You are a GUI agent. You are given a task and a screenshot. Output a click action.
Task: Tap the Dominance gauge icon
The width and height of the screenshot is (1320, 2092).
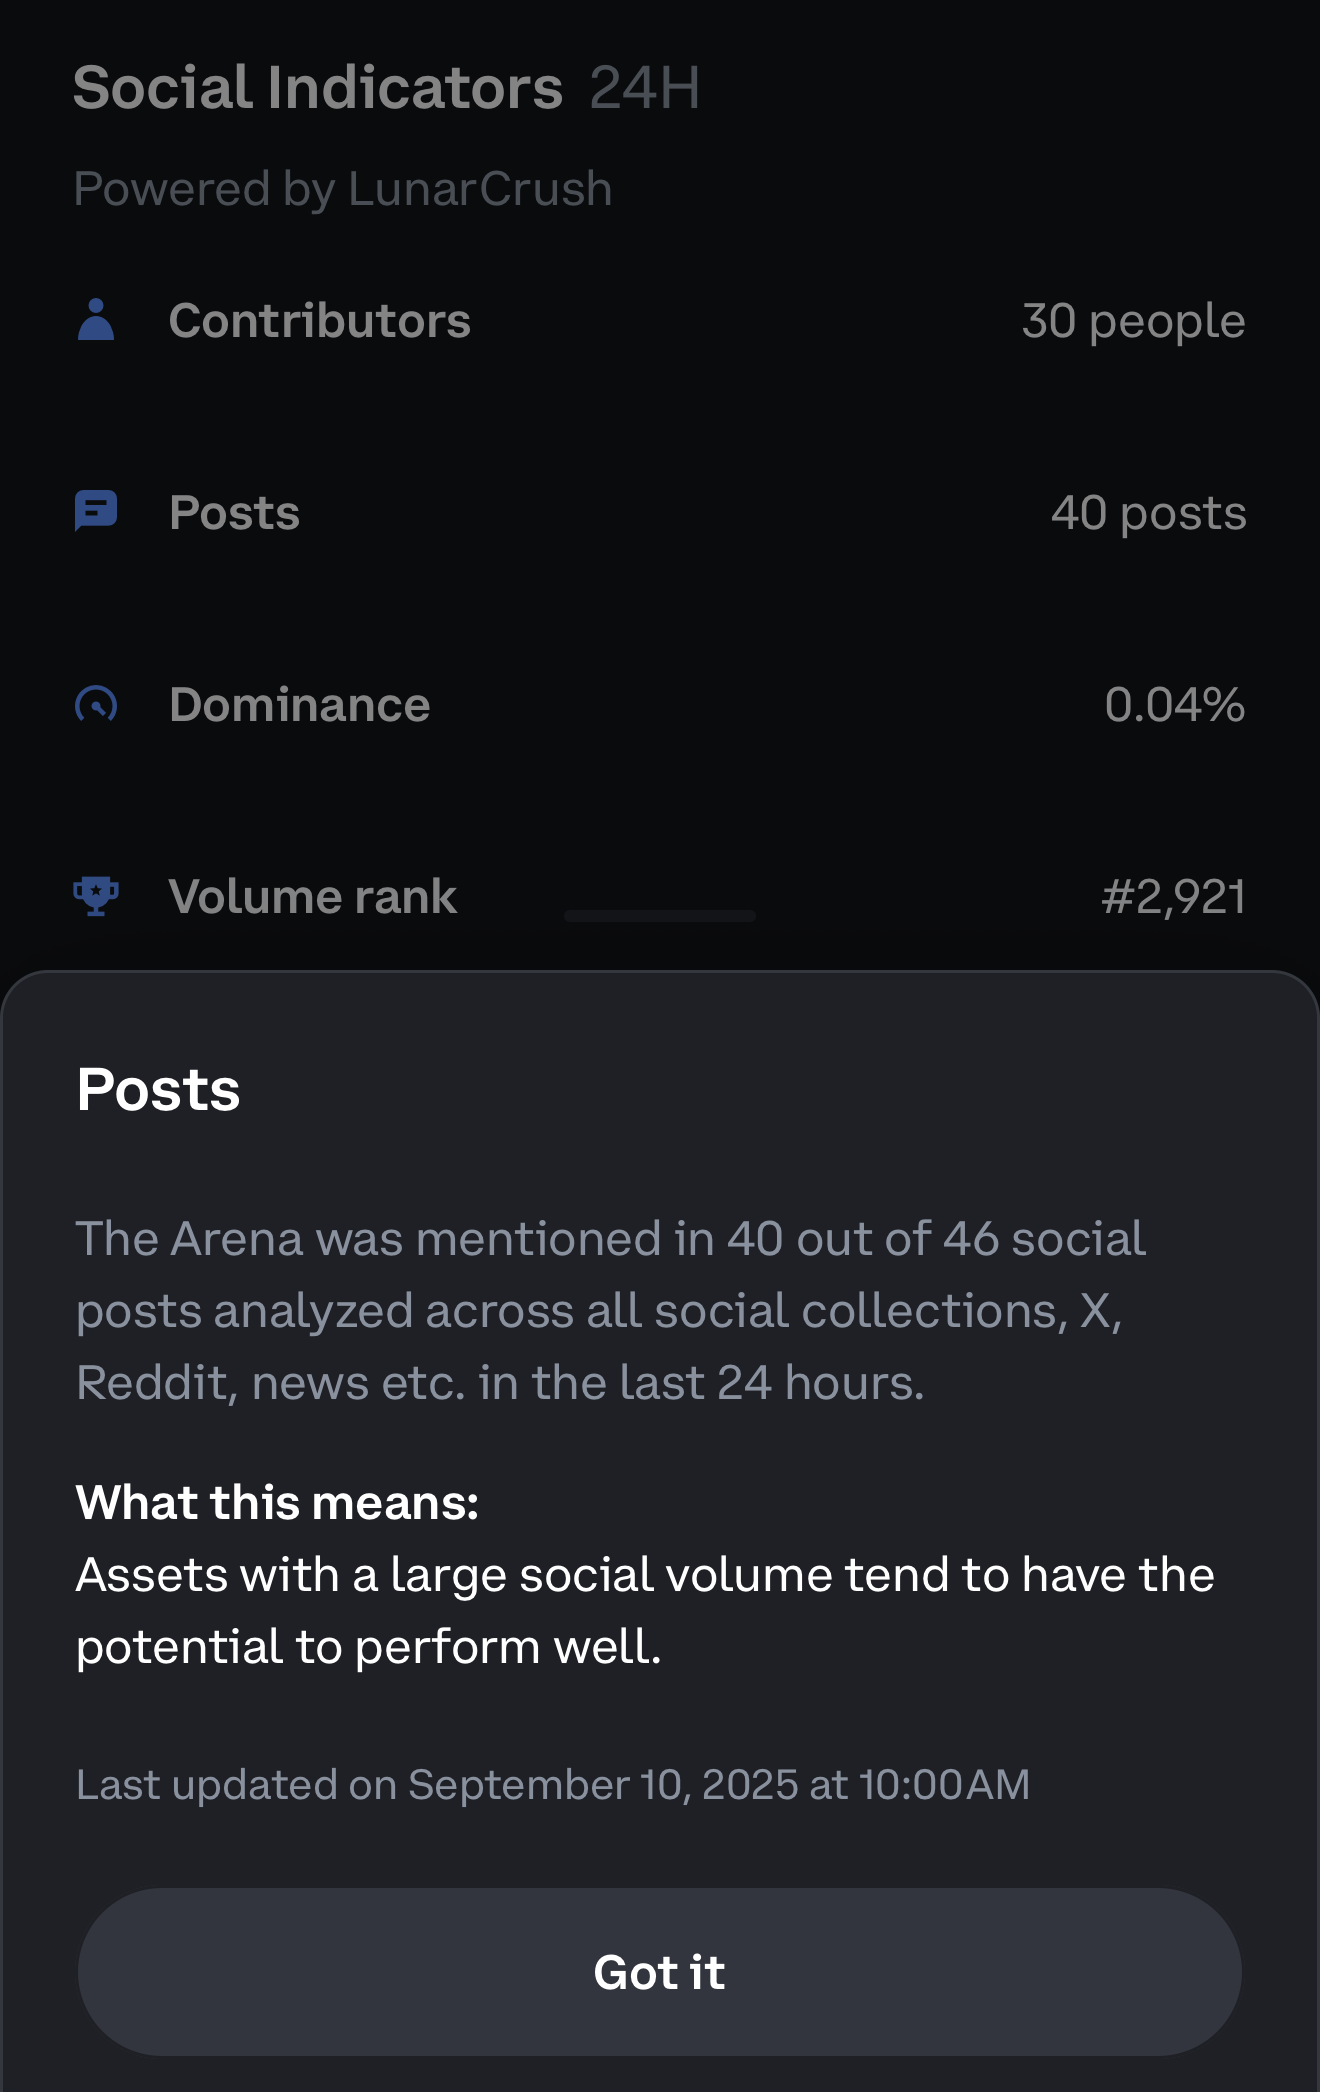point(96,705)
